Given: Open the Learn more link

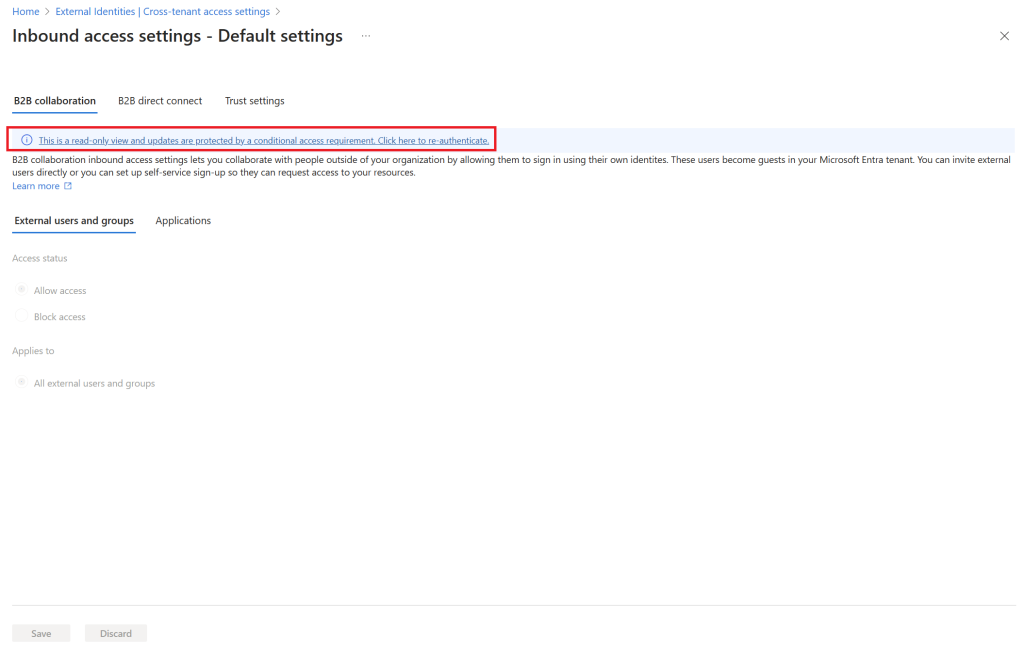Looking at the screenshot, I should click(36, 186).
